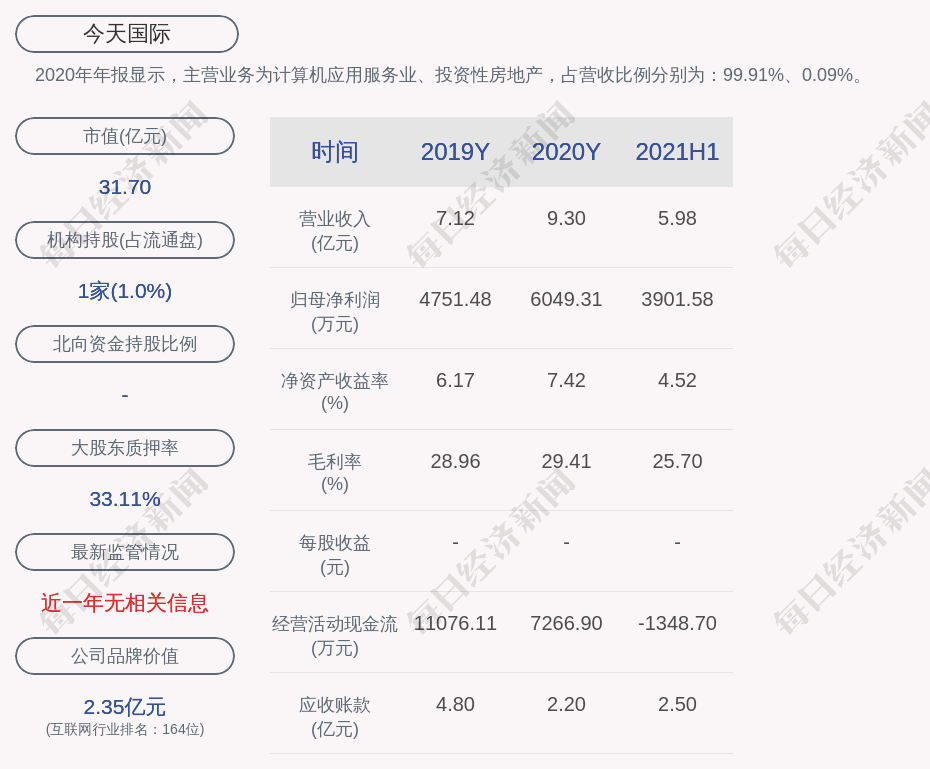Select the pledge rate 33.11%
The width and height of the screenshot is (930, 769).
[x=125, y=499]
